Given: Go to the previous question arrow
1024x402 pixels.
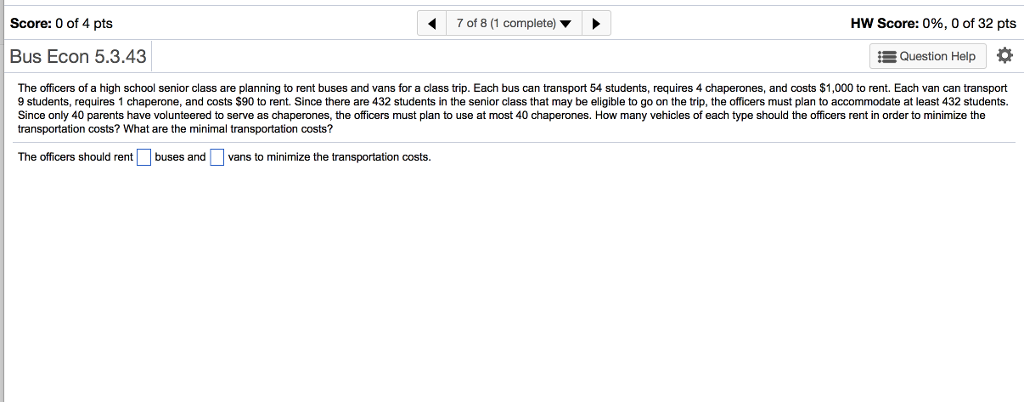Looking at the screenshot, I should (x=433, y=23).
